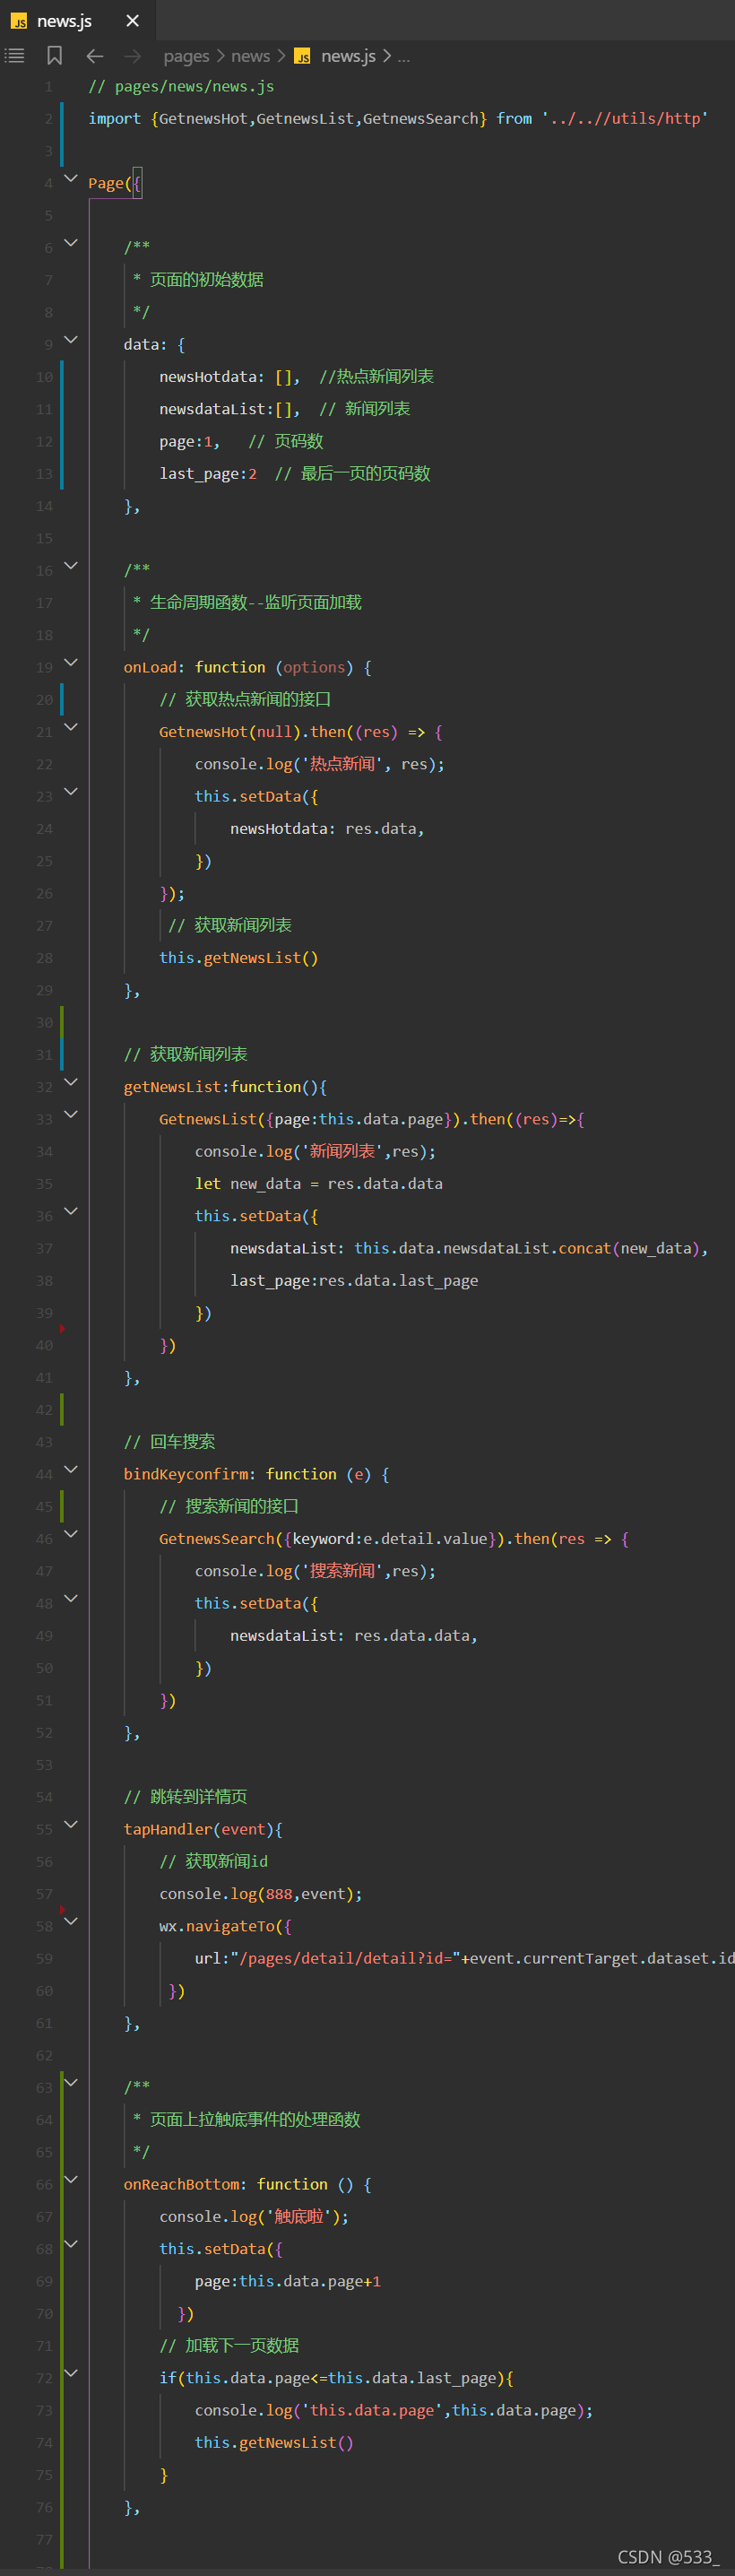Click line number 28 in the gutter

pos(44,958)
